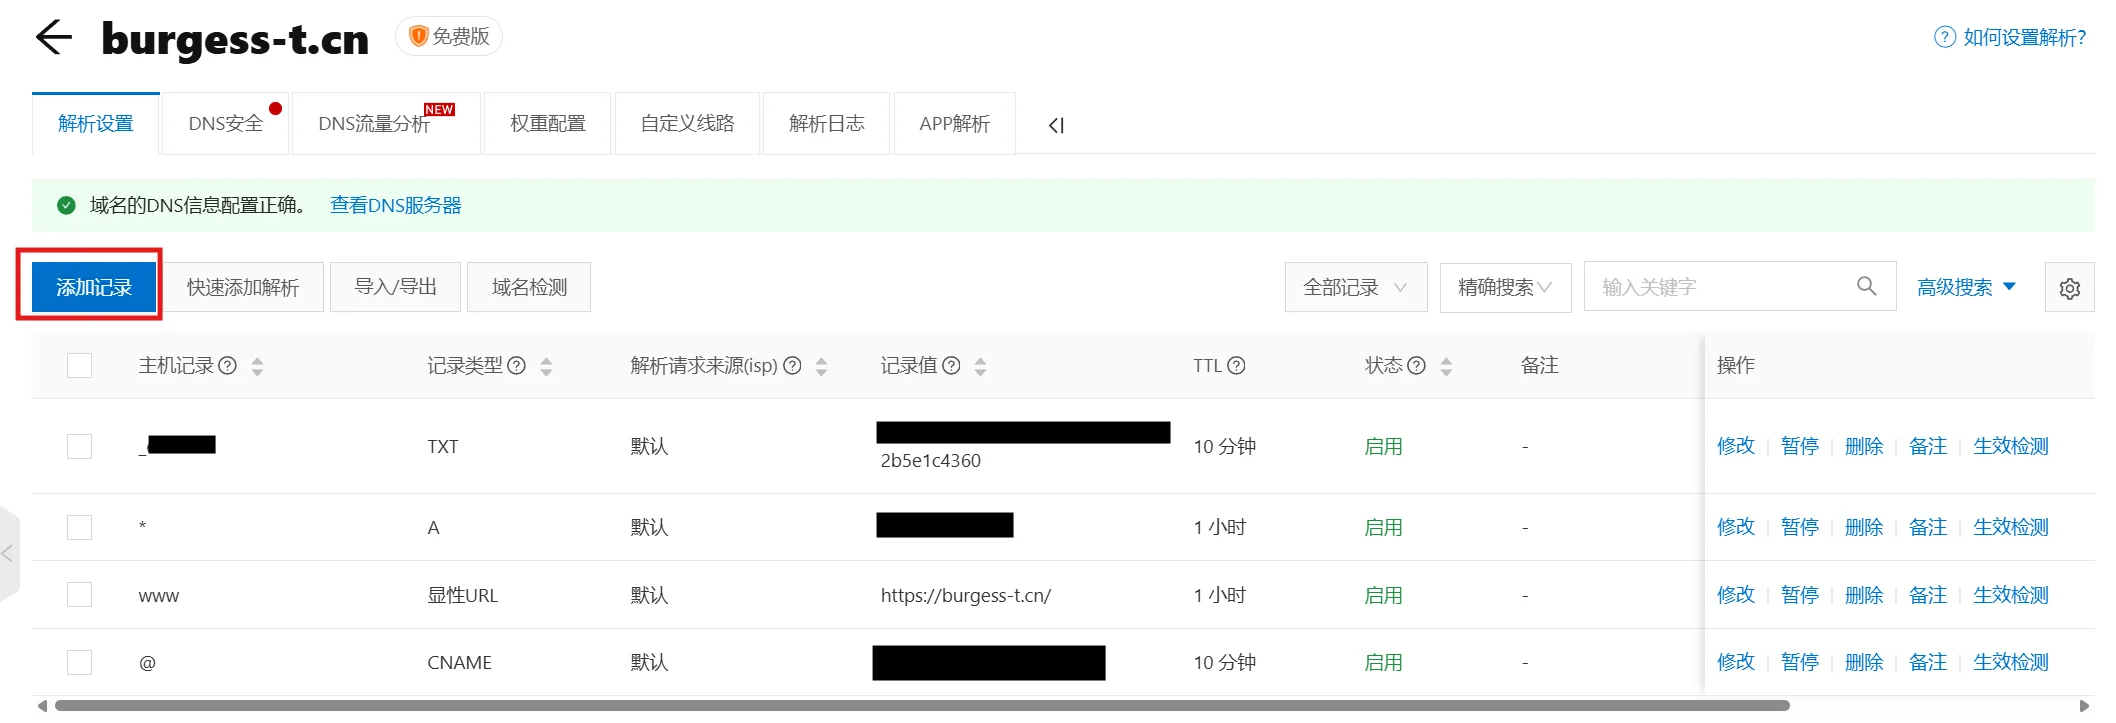Switch to the DNS安全 tab
The image size is (2116, 723).
(225, 124)
